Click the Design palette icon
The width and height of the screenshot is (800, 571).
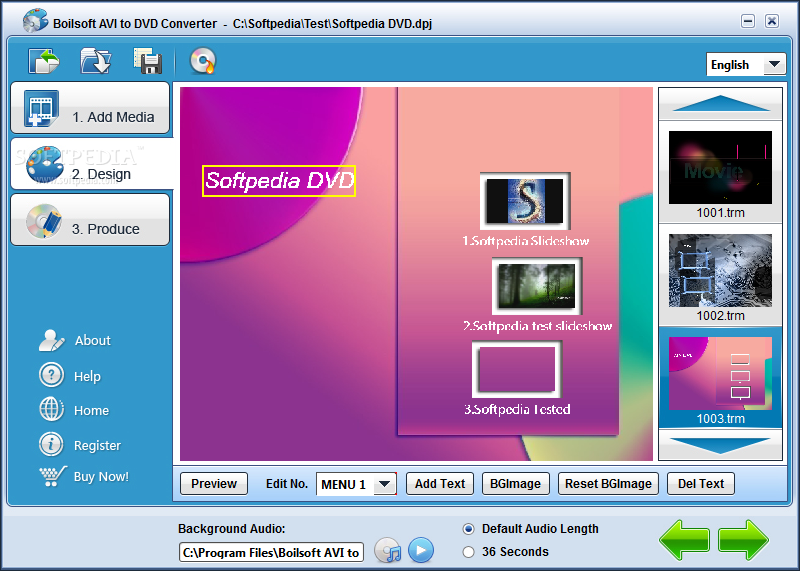click(x=45, y=165)
